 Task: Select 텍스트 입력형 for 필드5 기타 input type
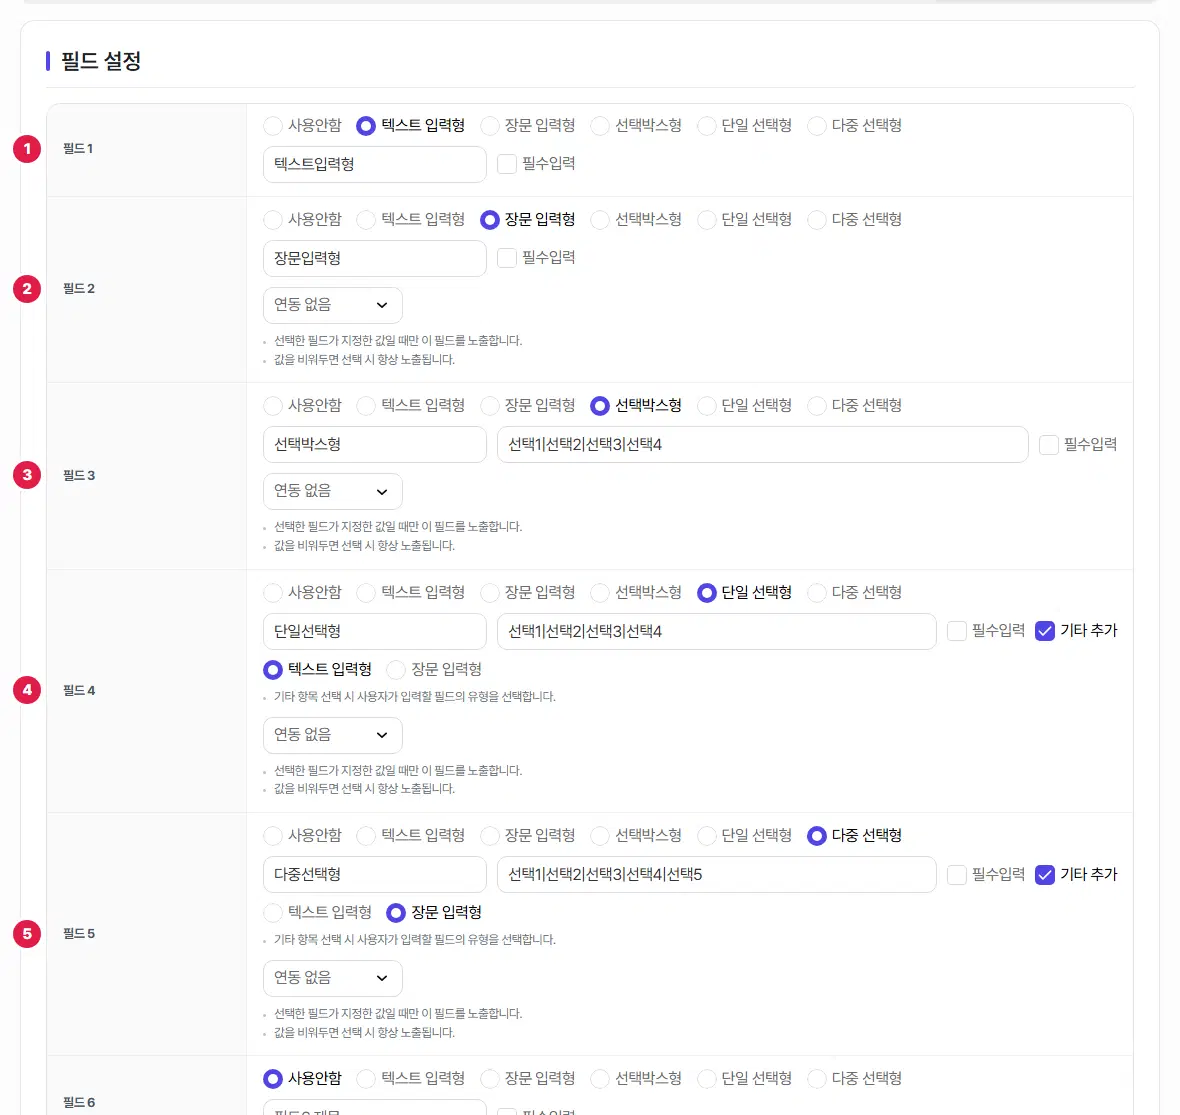[272, 913]
